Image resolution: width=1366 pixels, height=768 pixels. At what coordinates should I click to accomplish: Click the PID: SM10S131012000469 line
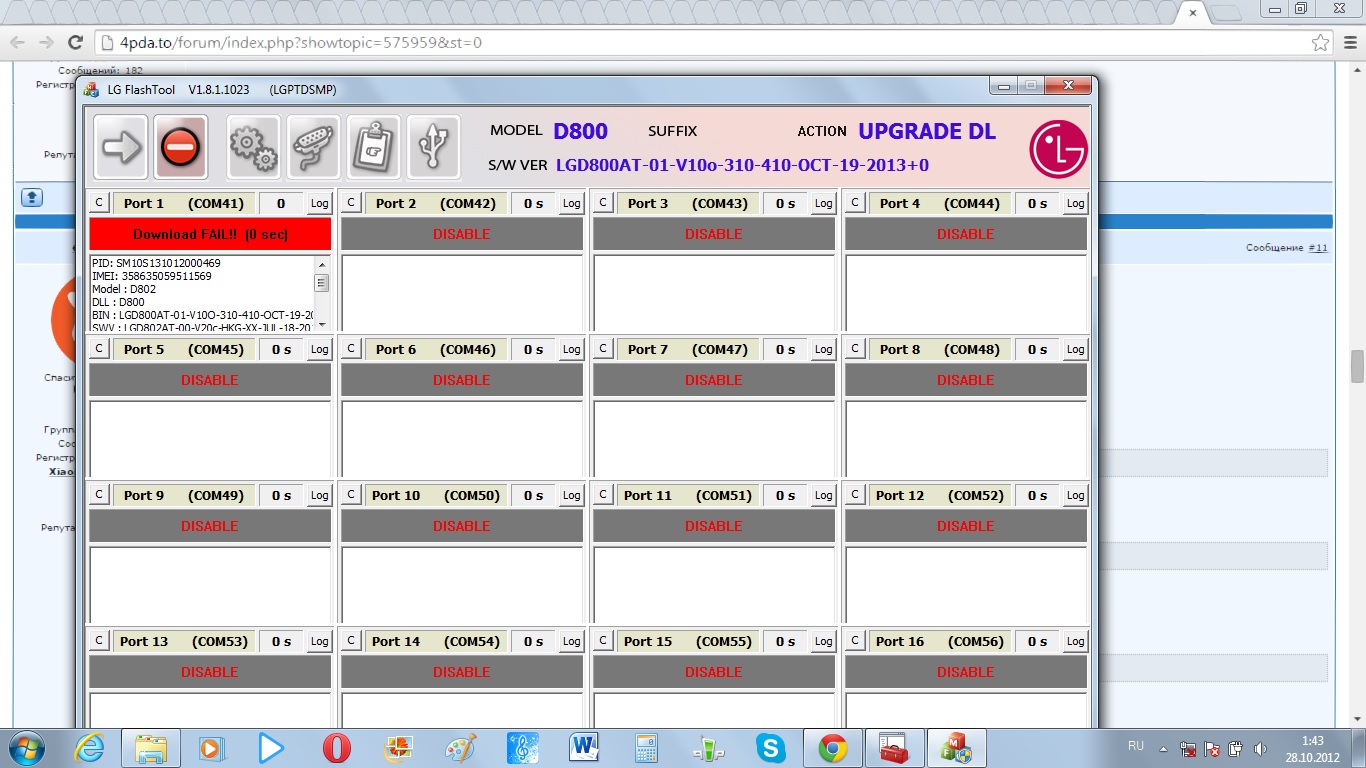pos(156,263)
